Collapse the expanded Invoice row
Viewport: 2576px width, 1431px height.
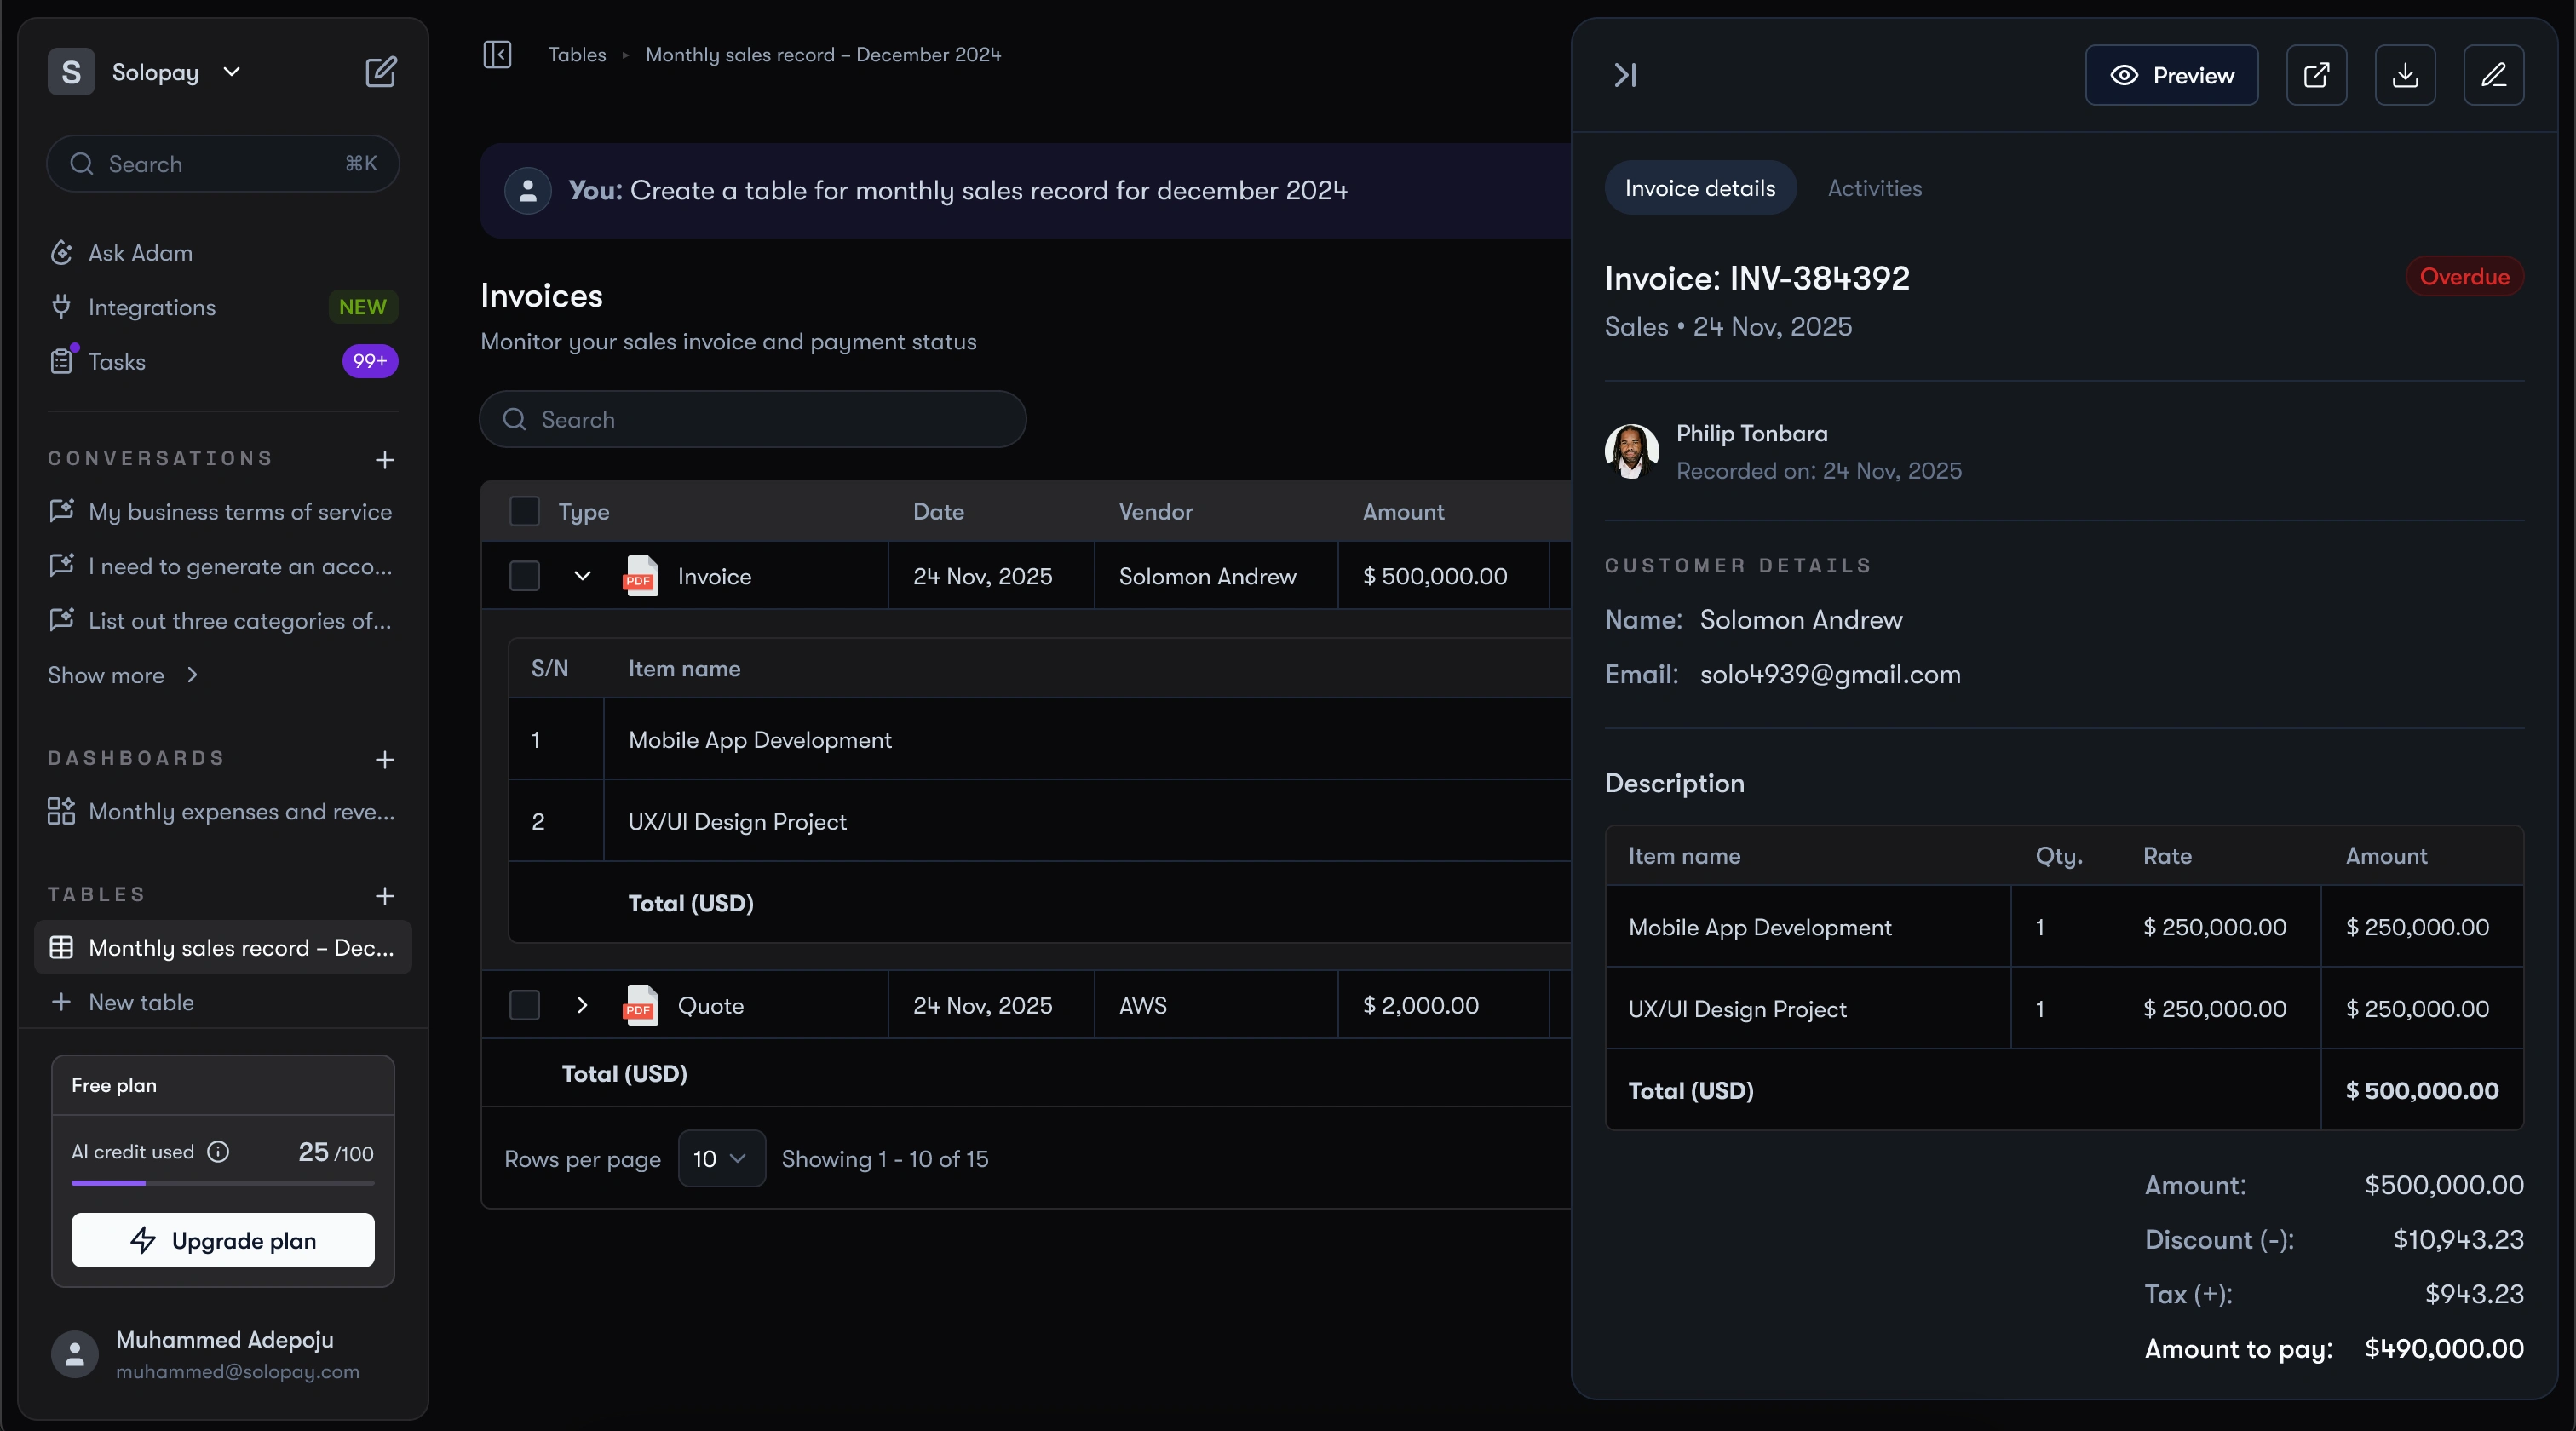[582, 576]
